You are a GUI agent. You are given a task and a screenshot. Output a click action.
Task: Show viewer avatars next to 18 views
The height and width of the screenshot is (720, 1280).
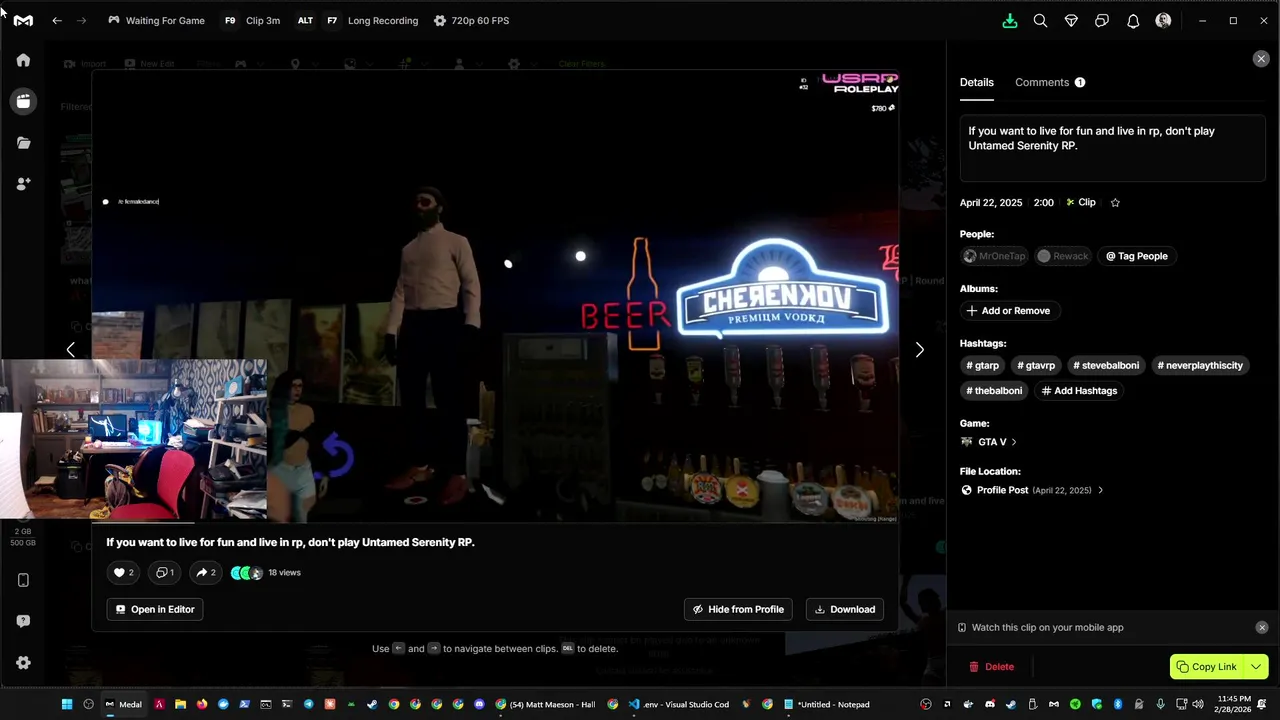(246, 573)
